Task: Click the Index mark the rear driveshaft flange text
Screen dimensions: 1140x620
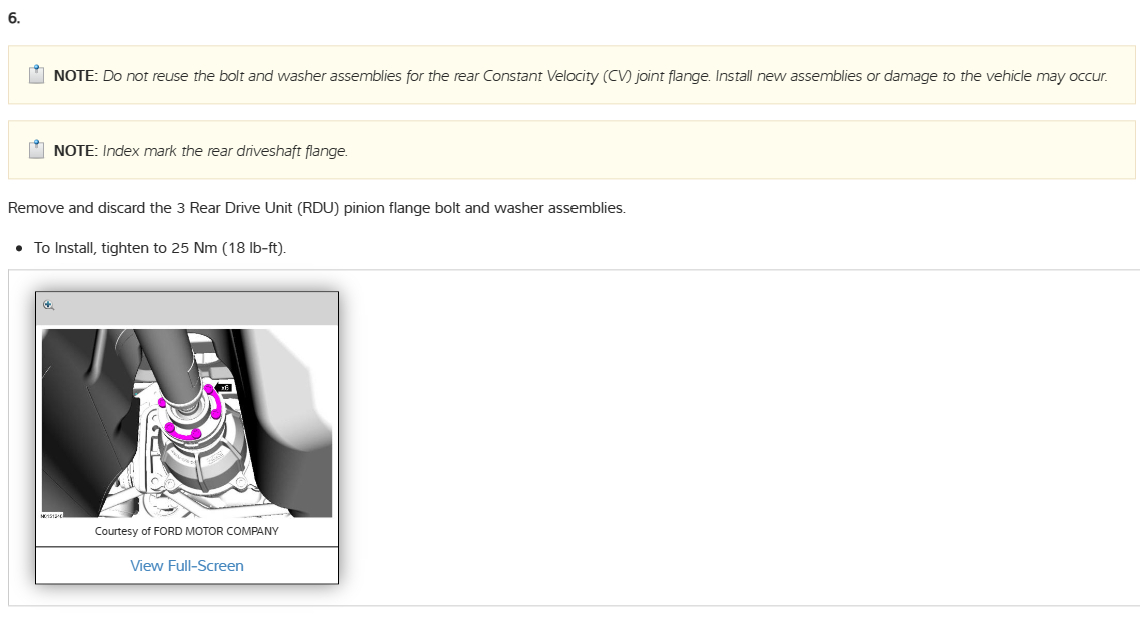Action: 225,151
